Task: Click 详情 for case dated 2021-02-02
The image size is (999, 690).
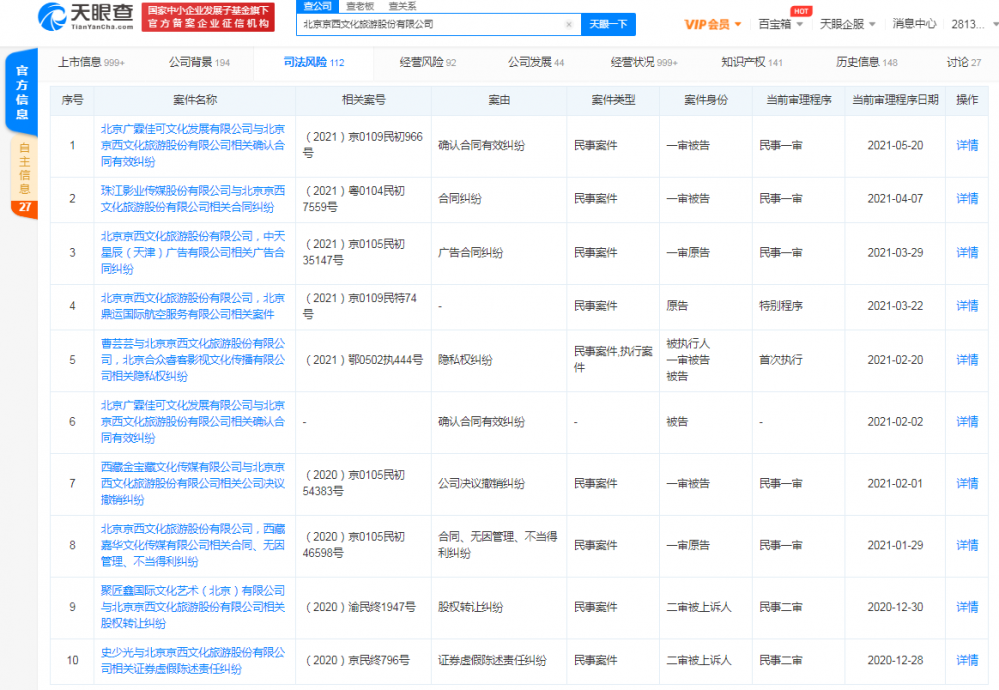Action: pos(967,422)
